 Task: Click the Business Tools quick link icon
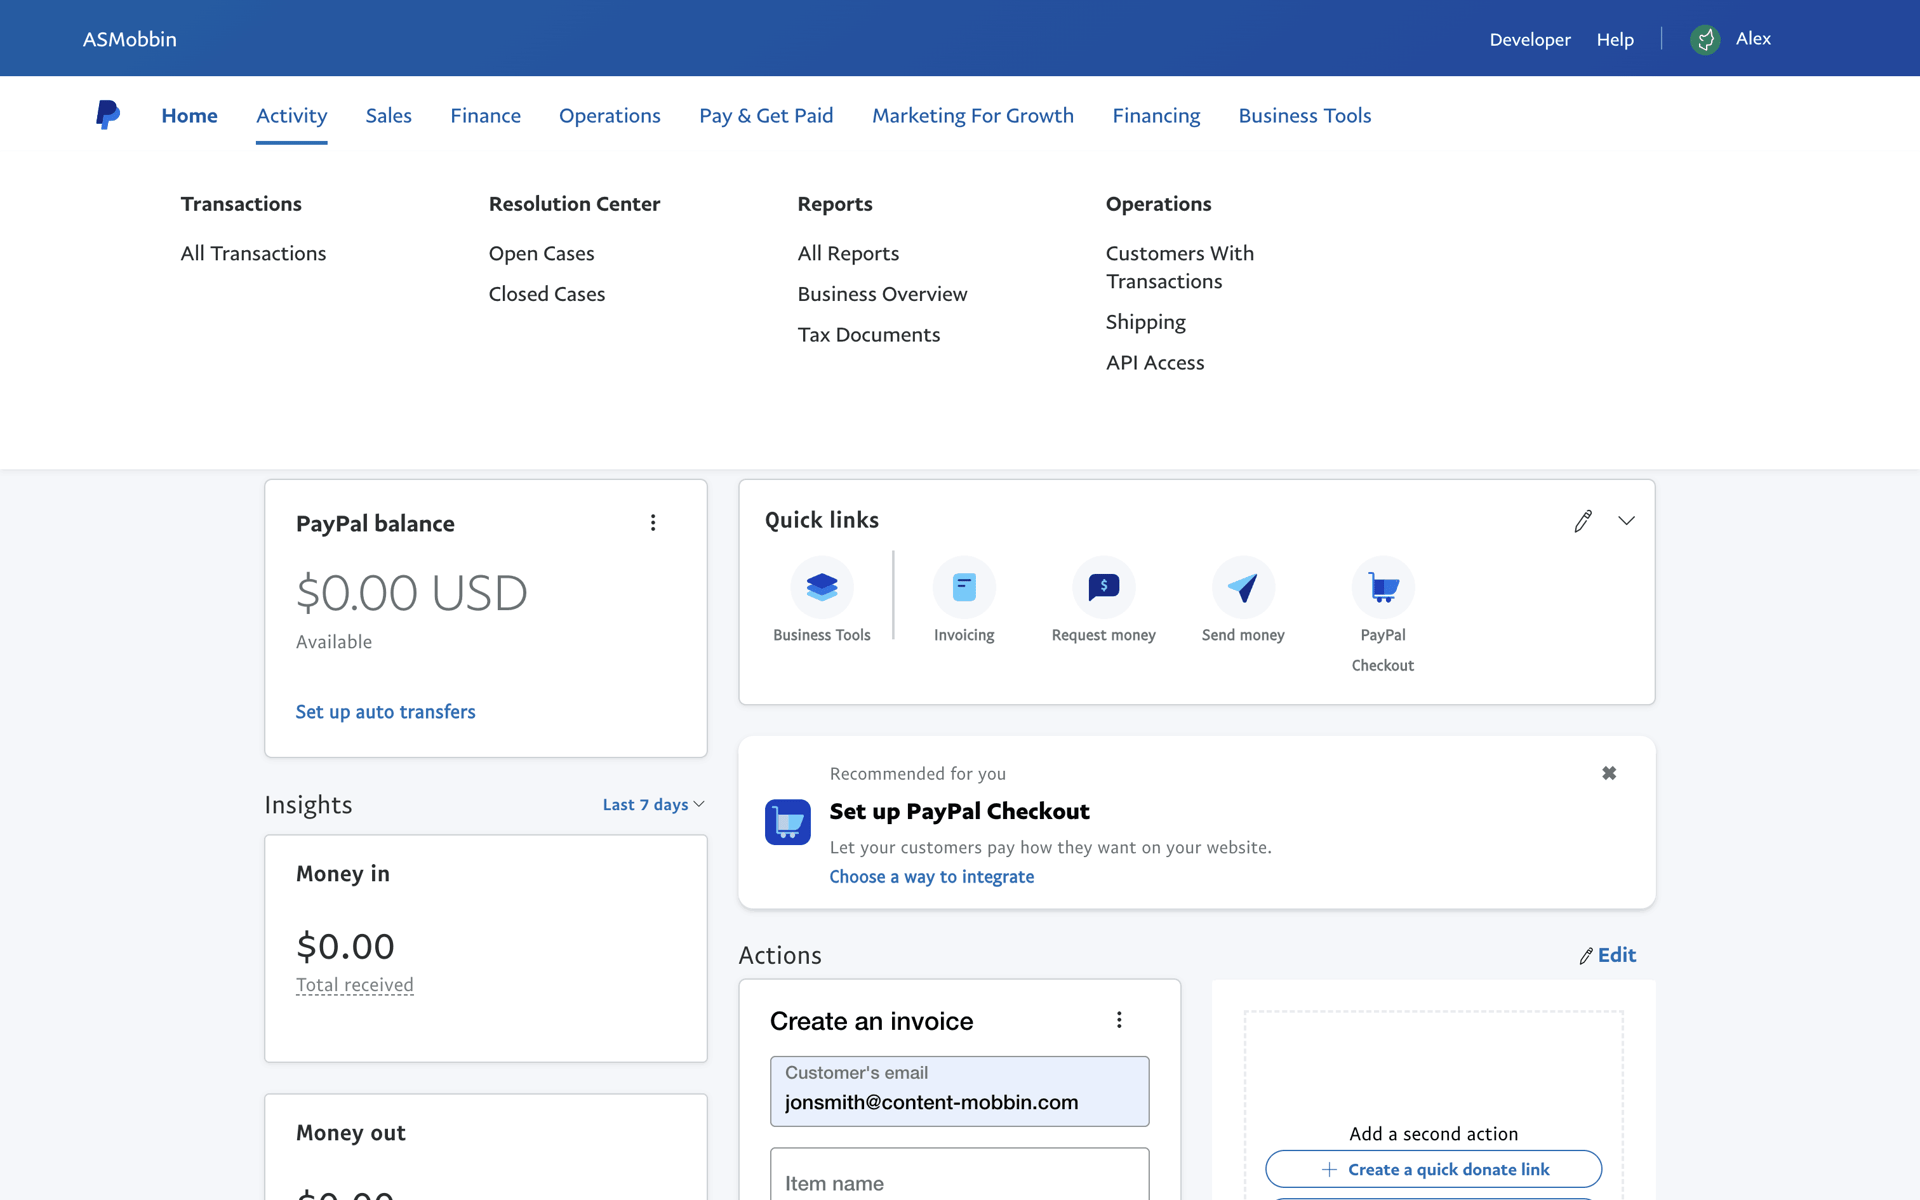822,587
